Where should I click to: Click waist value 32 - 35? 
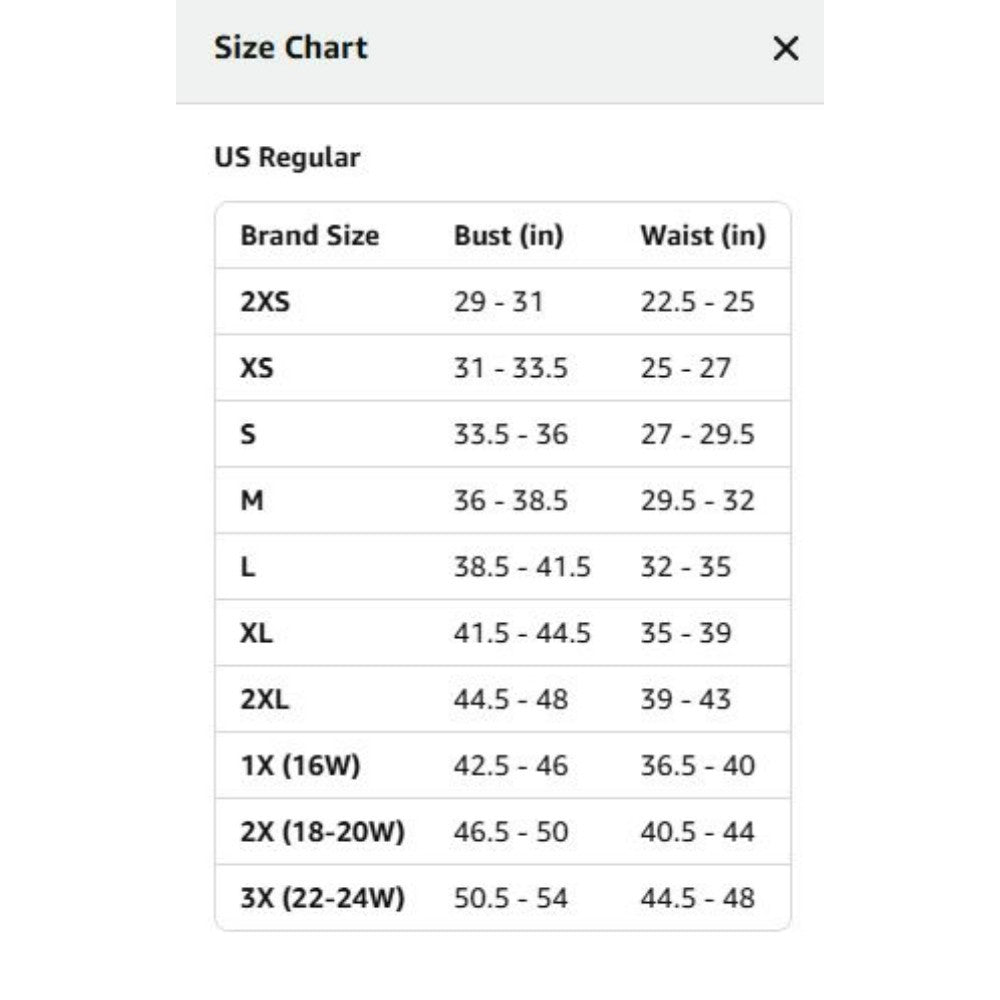(x=686, y=567)
